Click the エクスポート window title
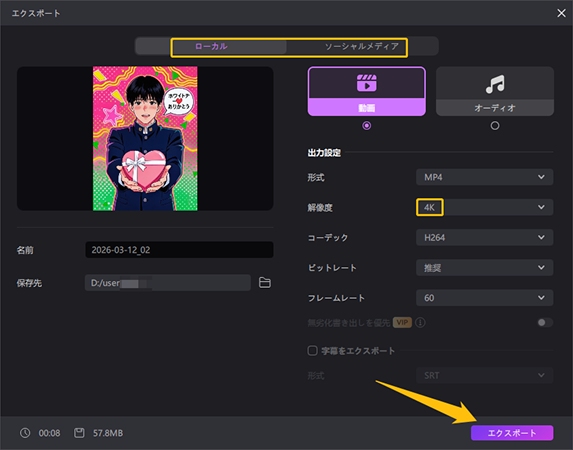This screenshot has width=573, height=450. click(x=36, y=14)
